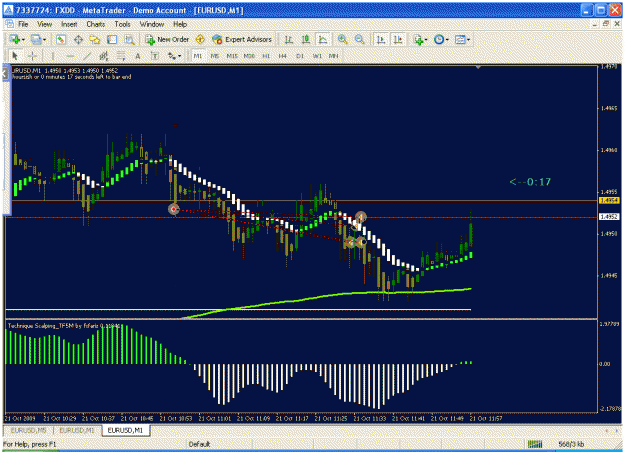
Task: Select the Equidistant Channel tool
Action: coord(104,56)
